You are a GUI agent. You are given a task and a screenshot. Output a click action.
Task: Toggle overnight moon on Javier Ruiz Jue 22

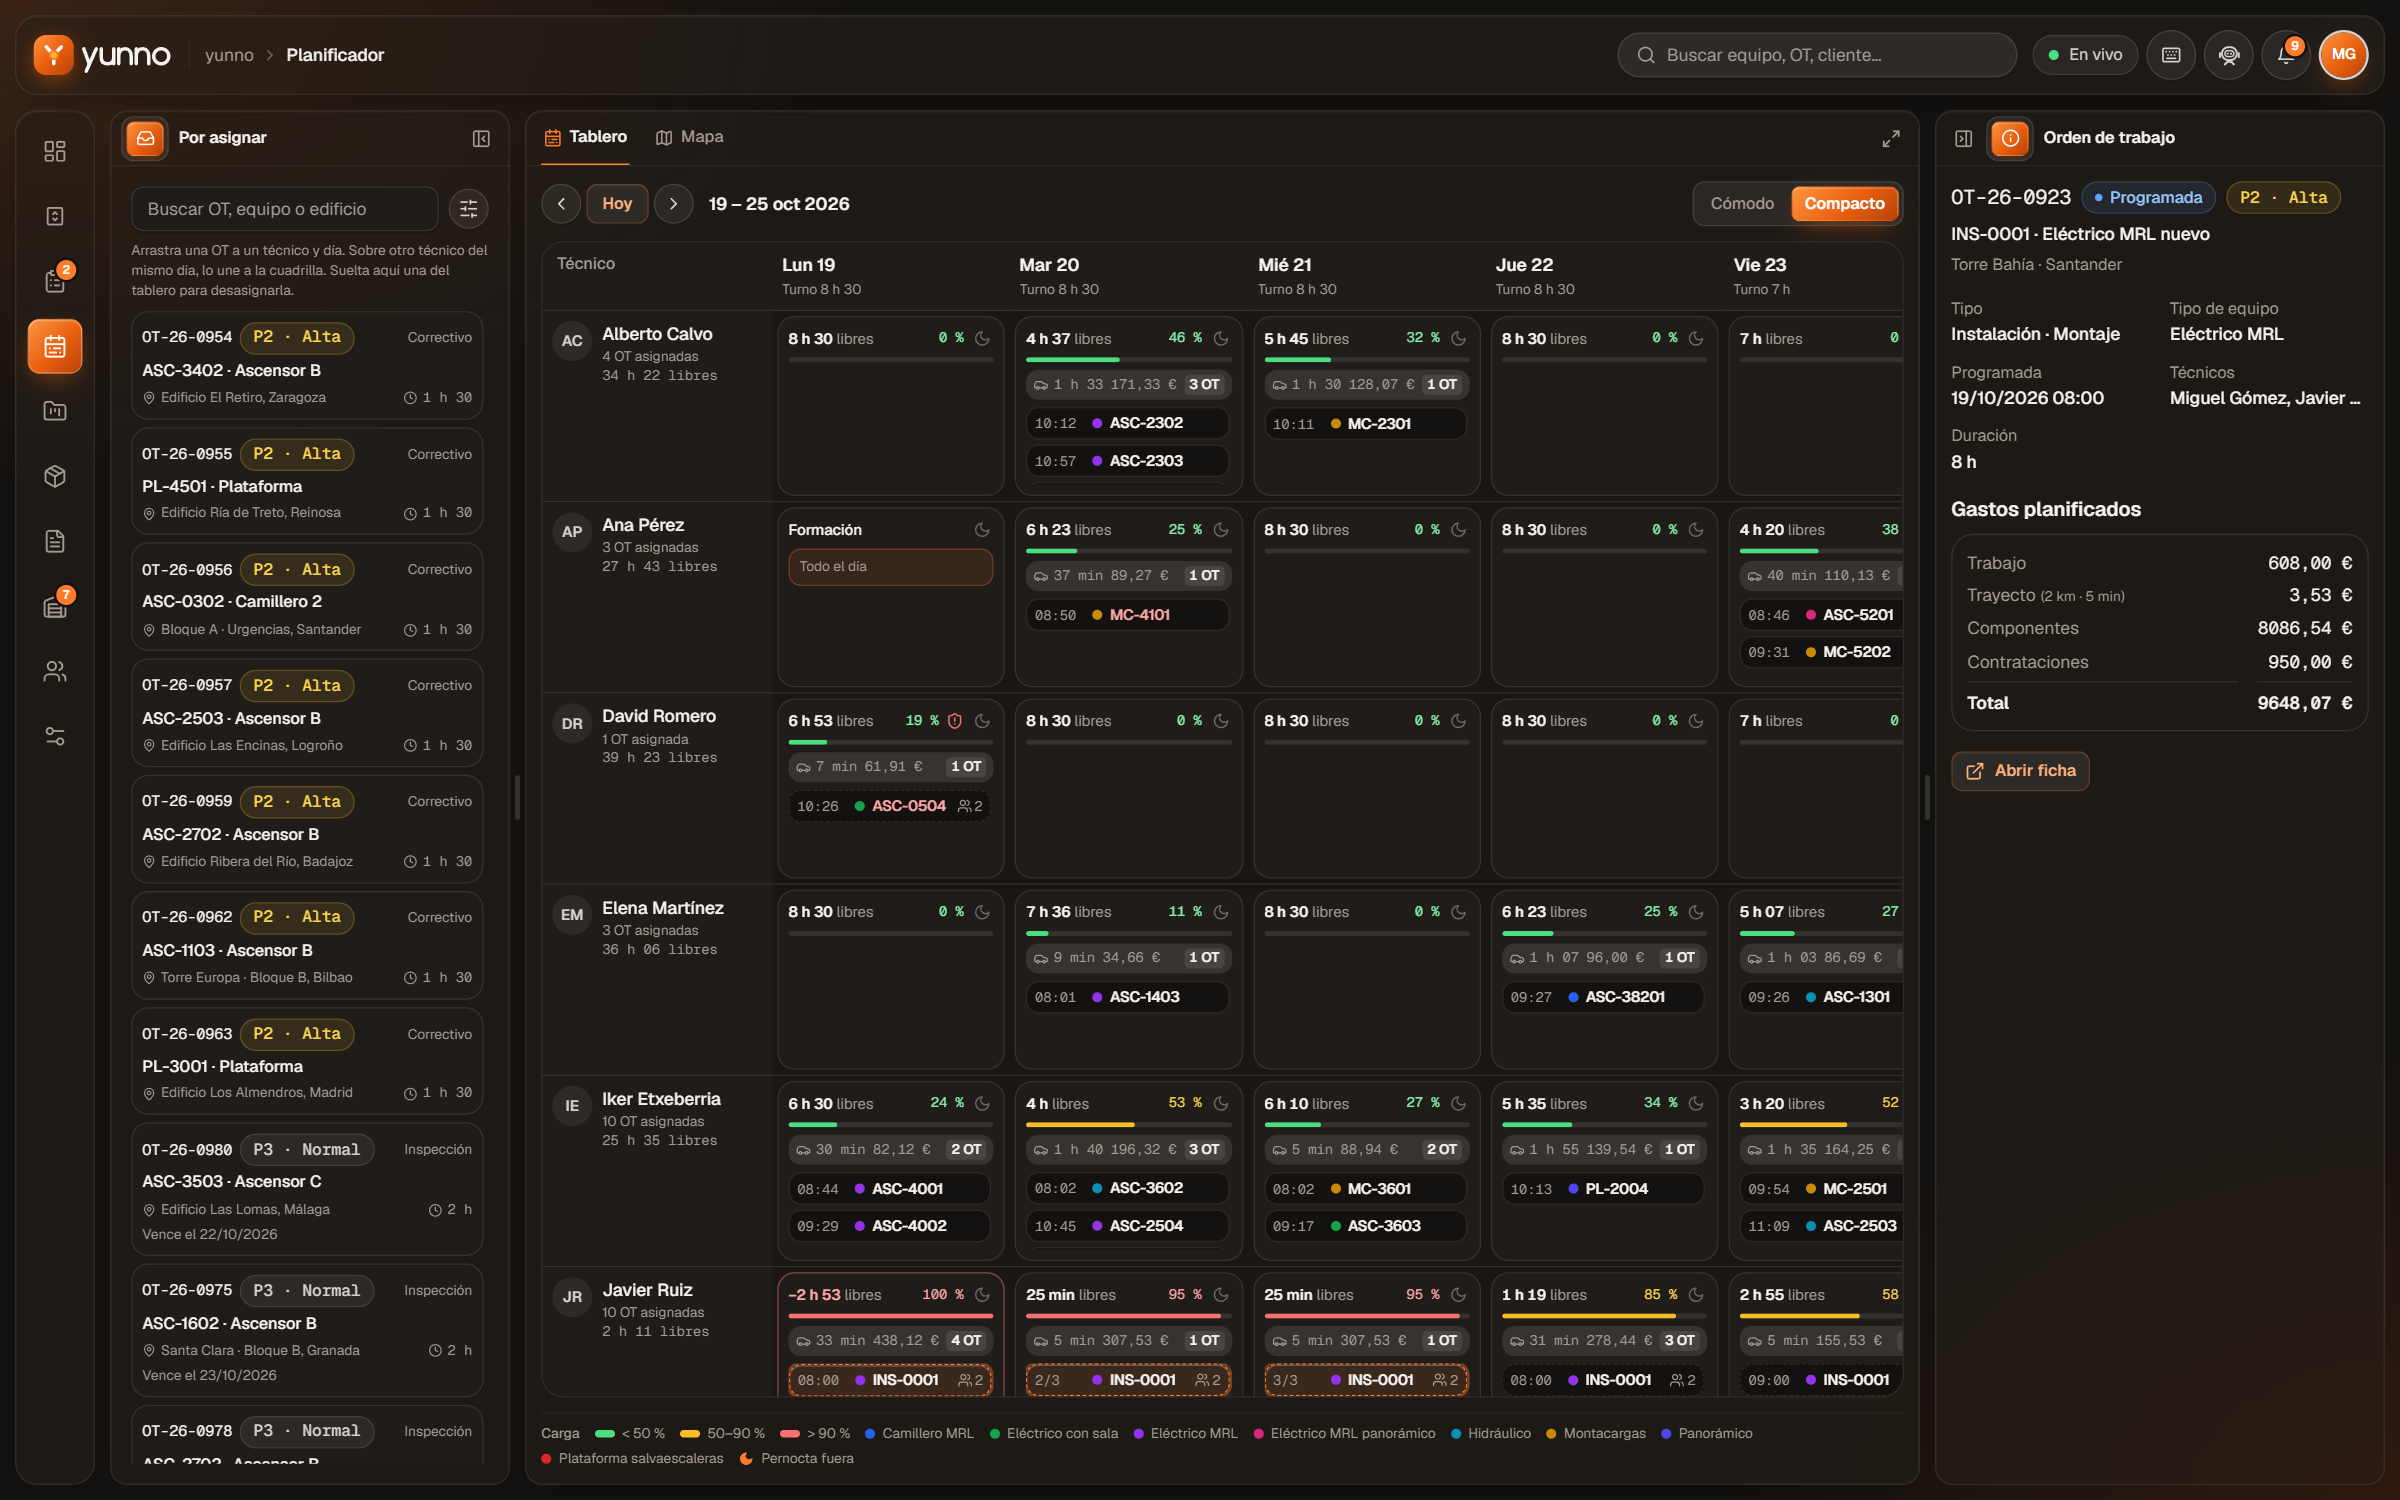(1696, 1295)
